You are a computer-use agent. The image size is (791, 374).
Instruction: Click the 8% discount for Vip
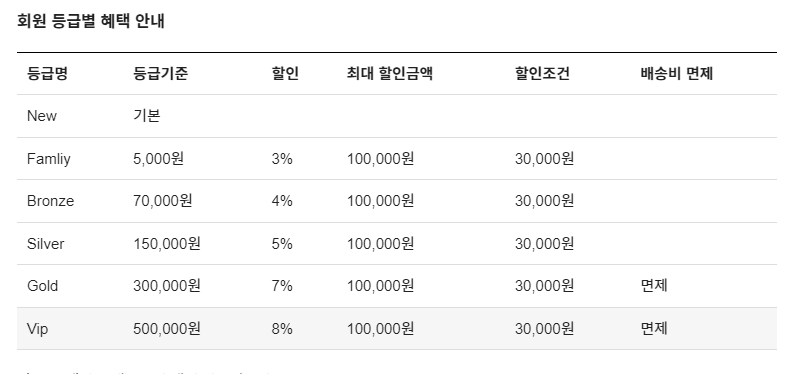282,329
